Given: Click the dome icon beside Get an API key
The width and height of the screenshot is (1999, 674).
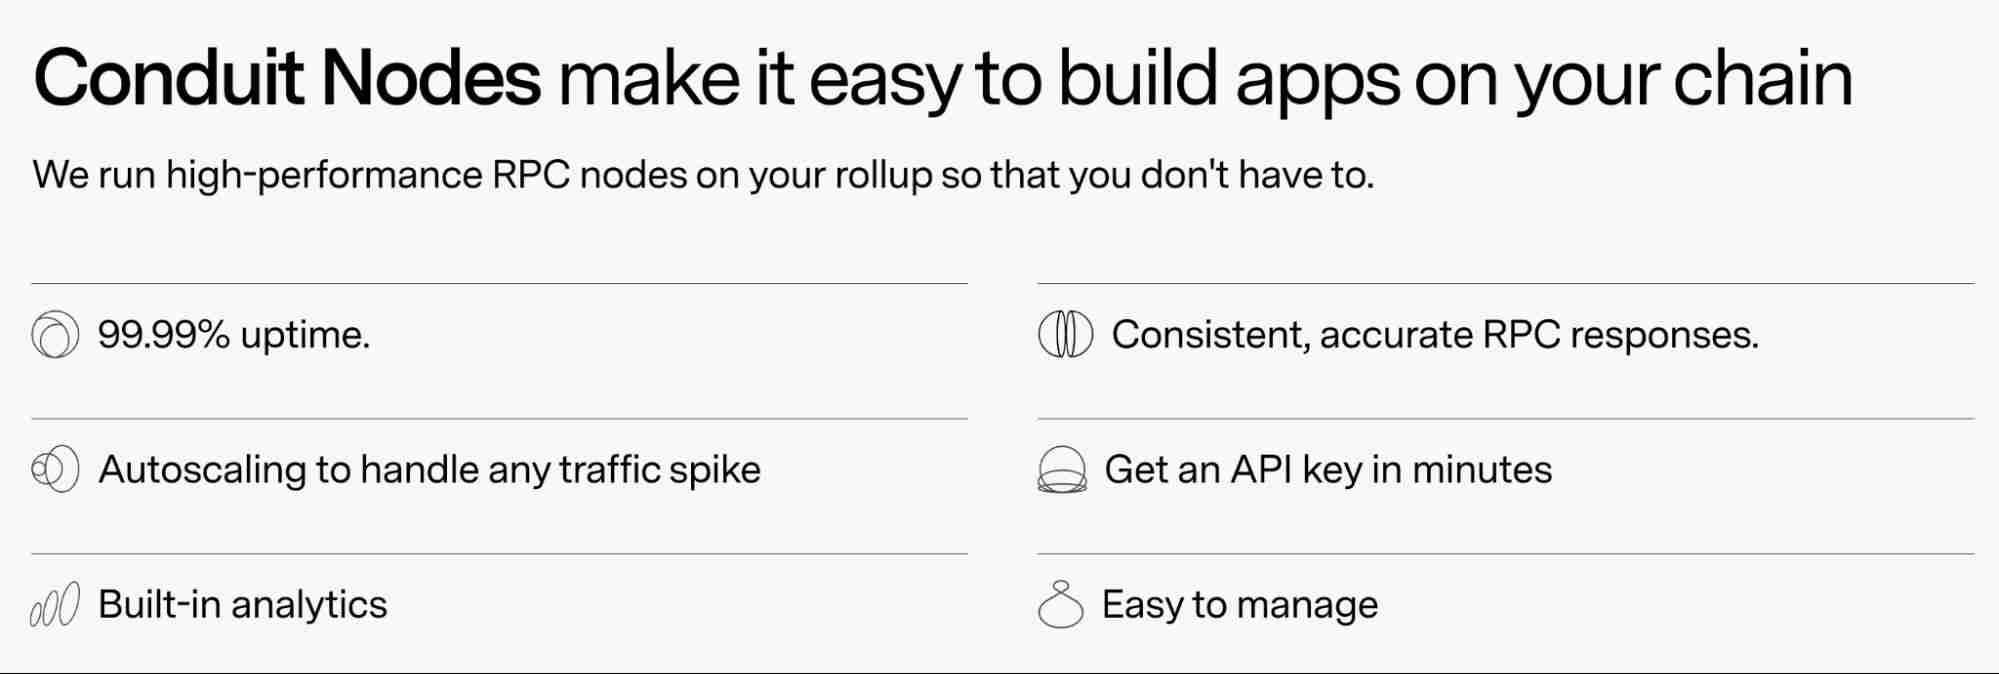Looking at the screenshot, I should point(1062,469).
